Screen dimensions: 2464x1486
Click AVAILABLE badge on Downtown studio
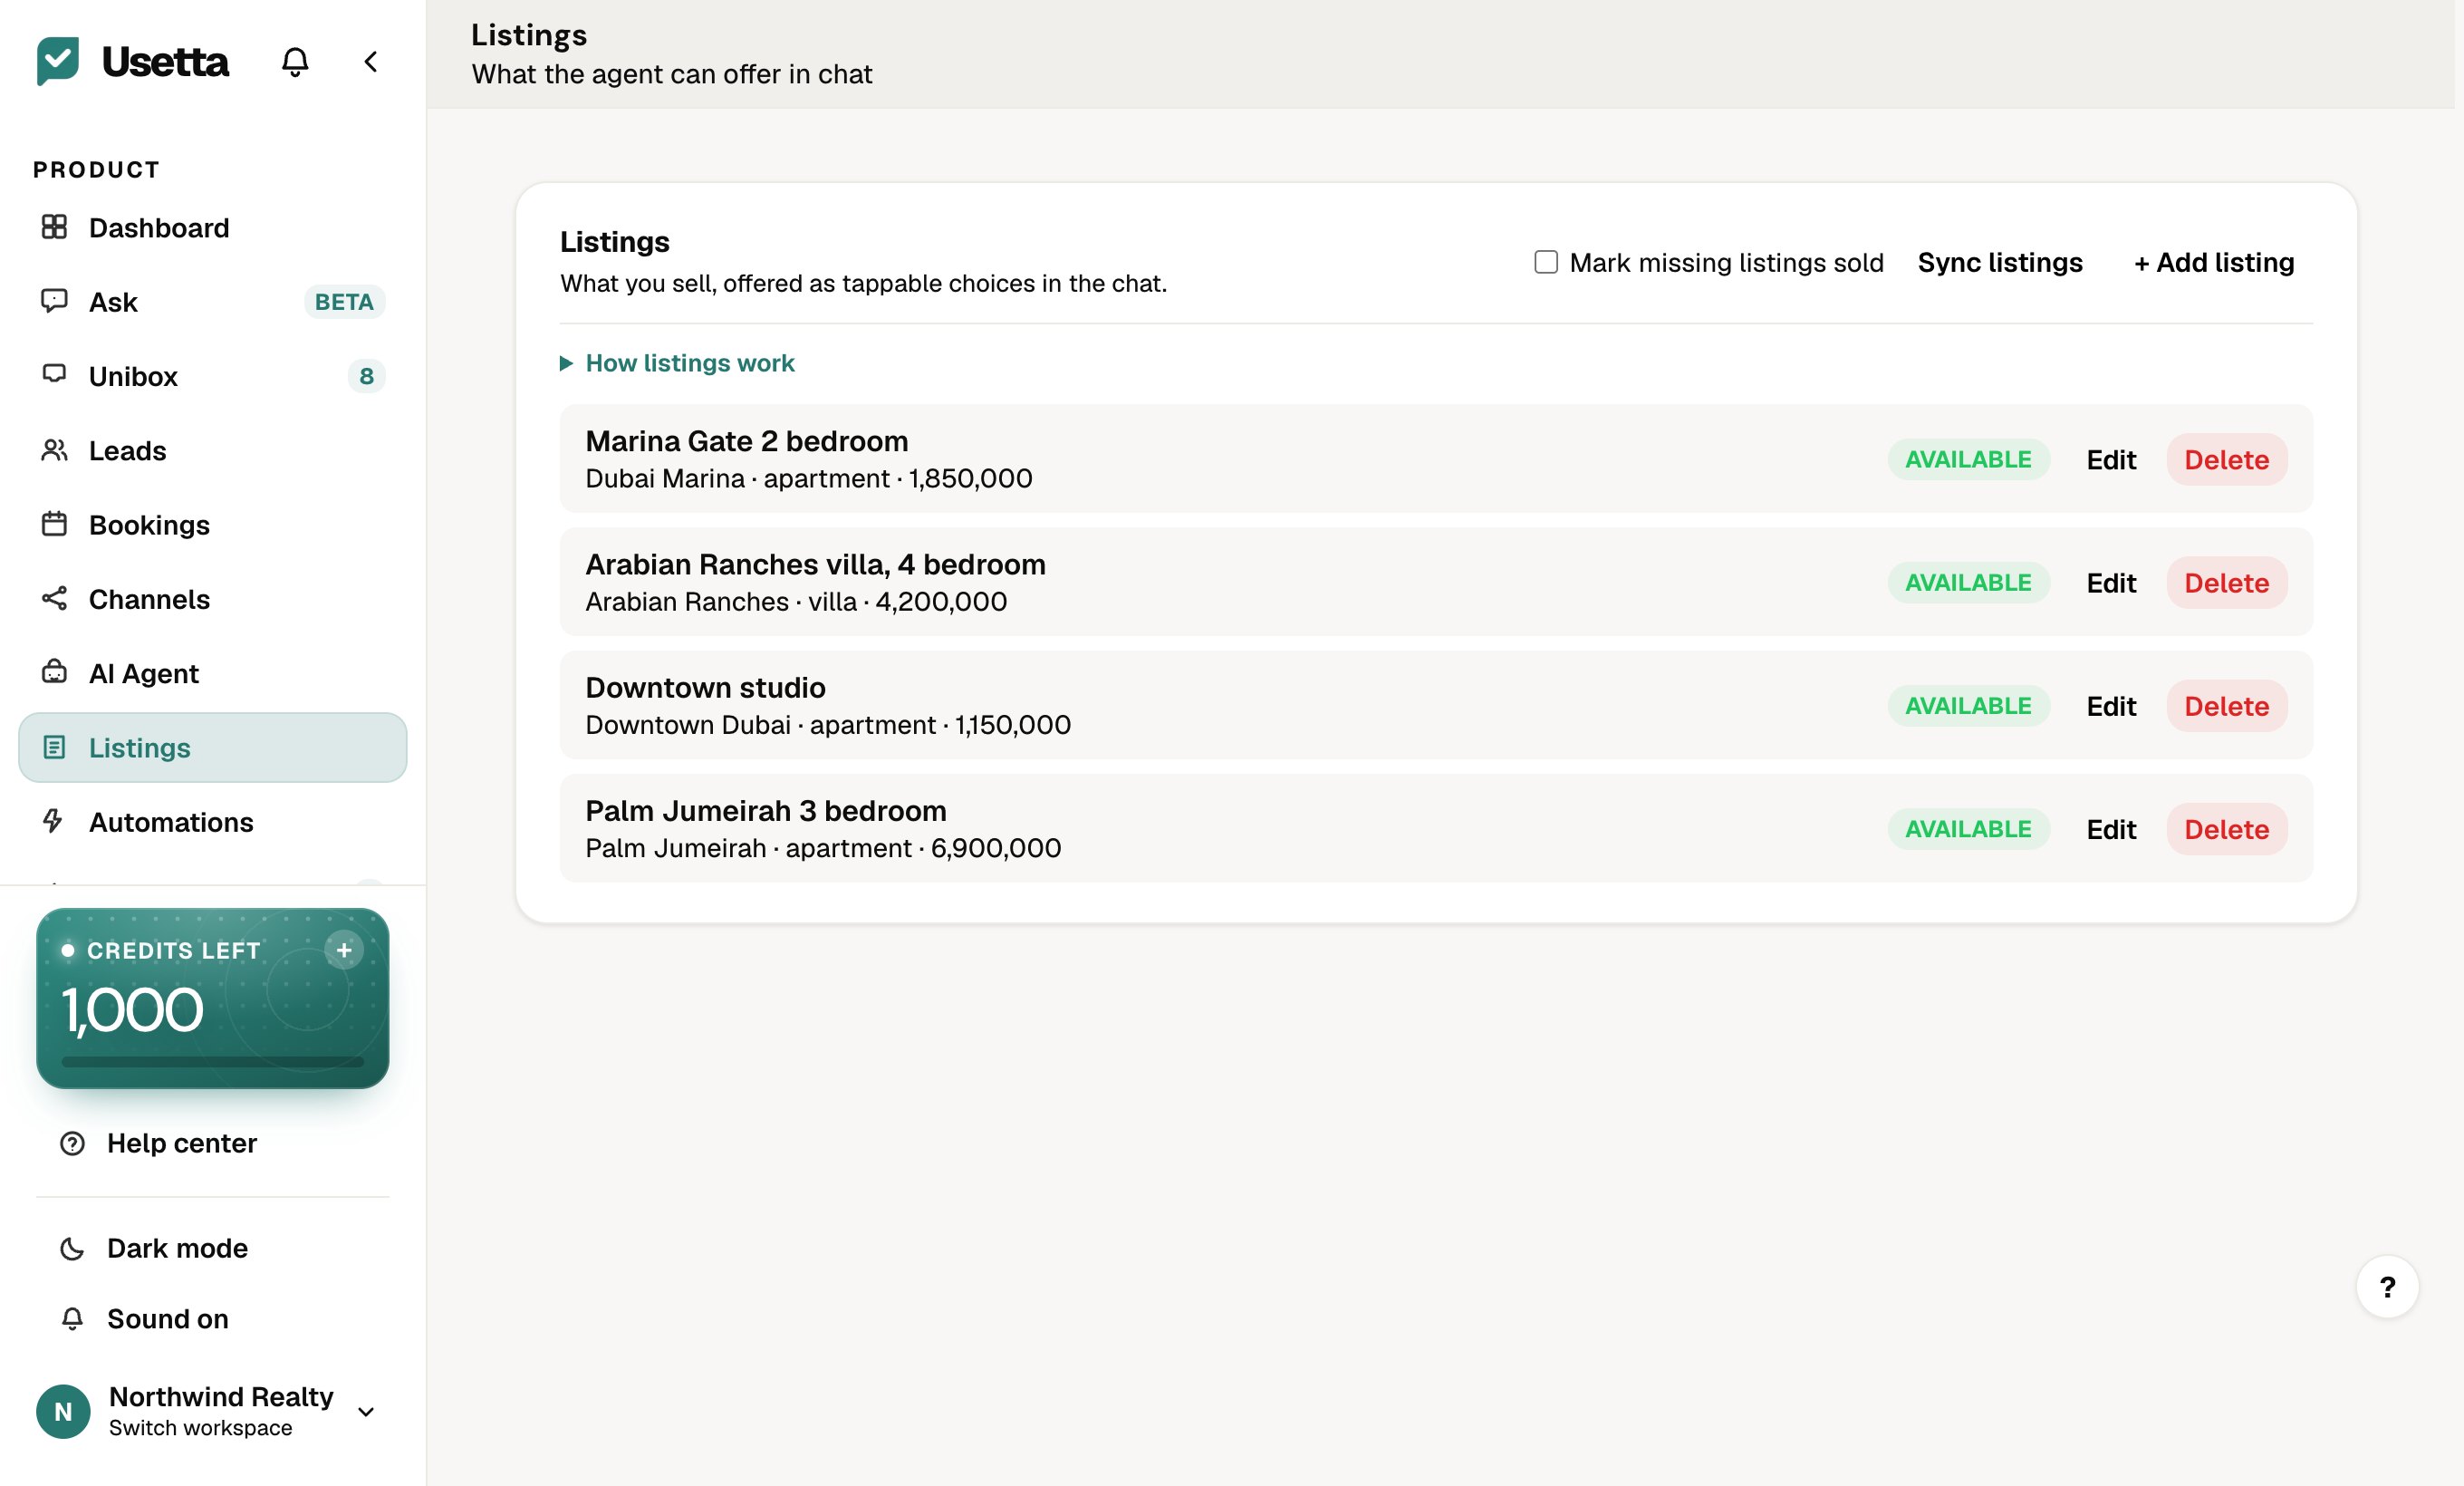[x=1968, y=706]
